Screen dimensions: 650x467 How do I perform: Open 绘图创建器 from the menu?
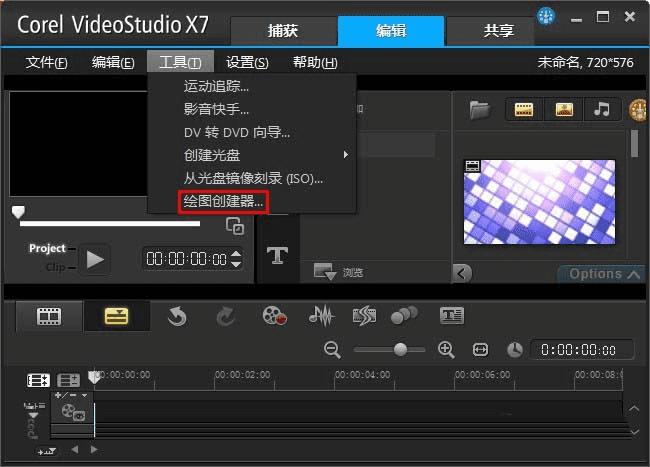[223, 201]
